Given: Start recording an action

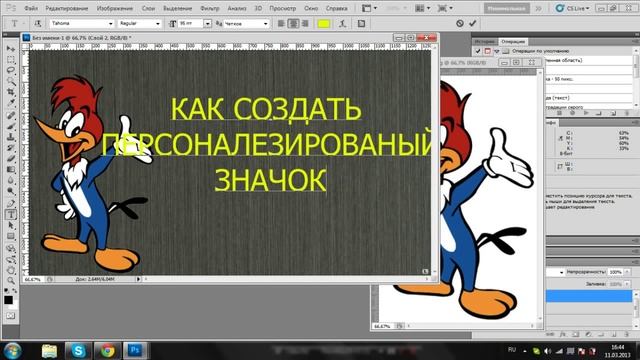Looking at the screenshot, I should tap(572, 113).
